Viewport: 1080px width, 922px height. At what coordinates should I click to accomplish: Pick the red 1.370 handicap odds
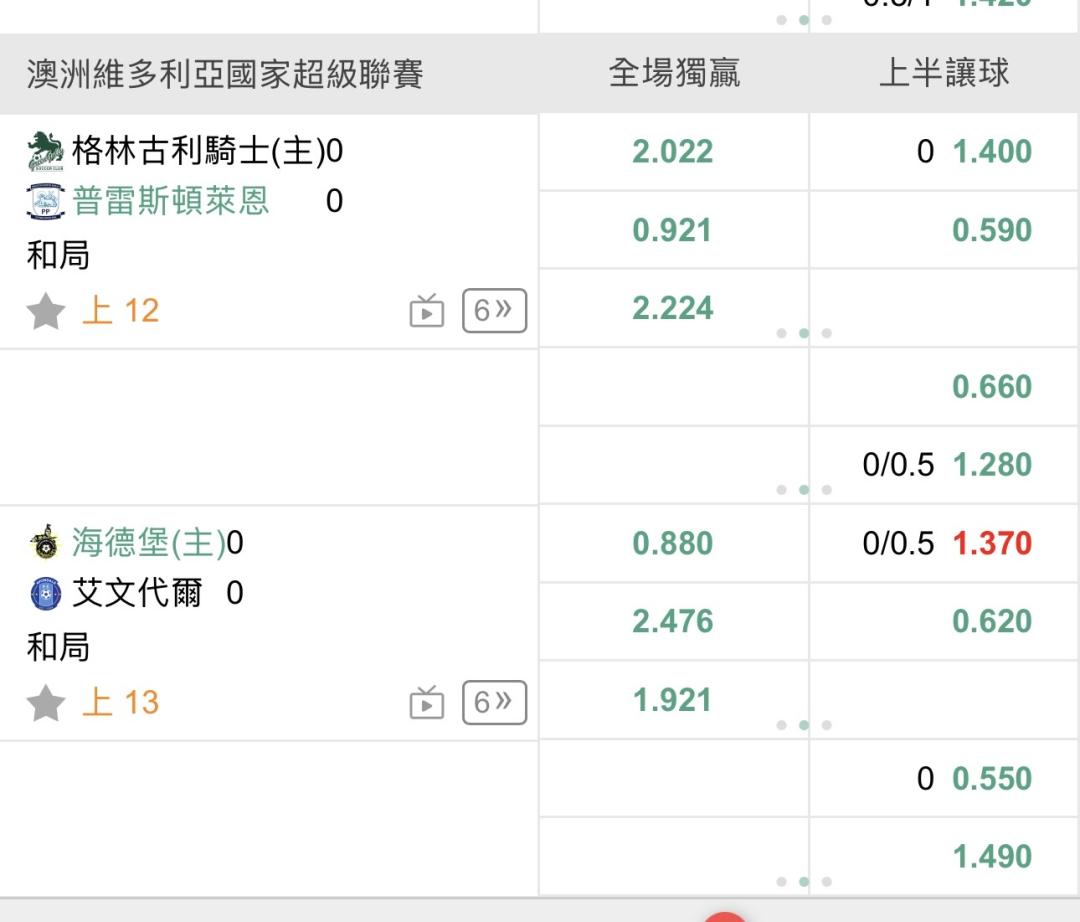pyautogui.click(x=992, y=544)
